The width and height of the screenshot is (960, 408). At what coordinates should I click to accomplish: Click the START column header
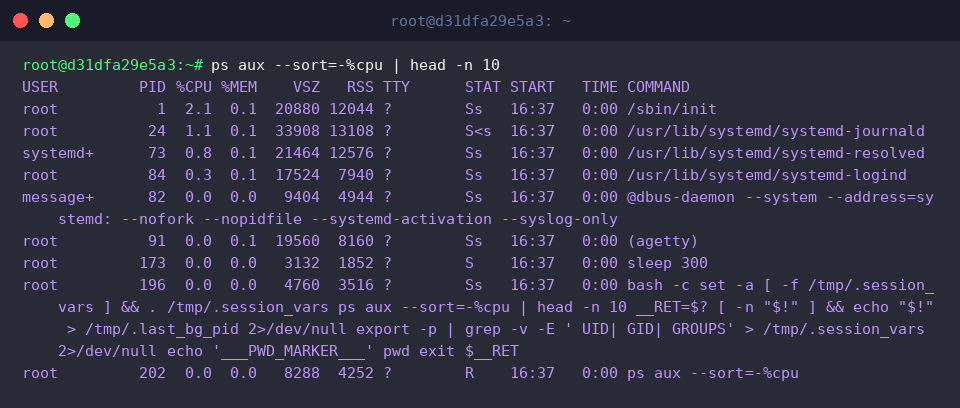pyautogui.click(x=531, y=87)
